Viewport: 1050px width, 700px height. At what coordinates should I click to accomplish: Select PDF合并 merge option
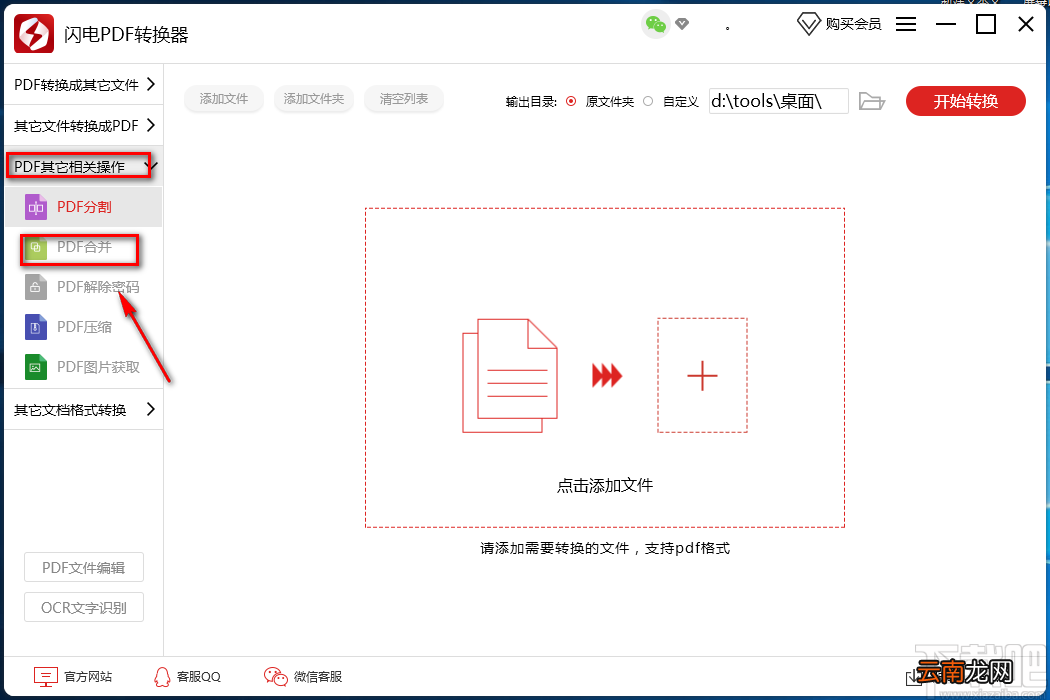[x=84, y=247]
